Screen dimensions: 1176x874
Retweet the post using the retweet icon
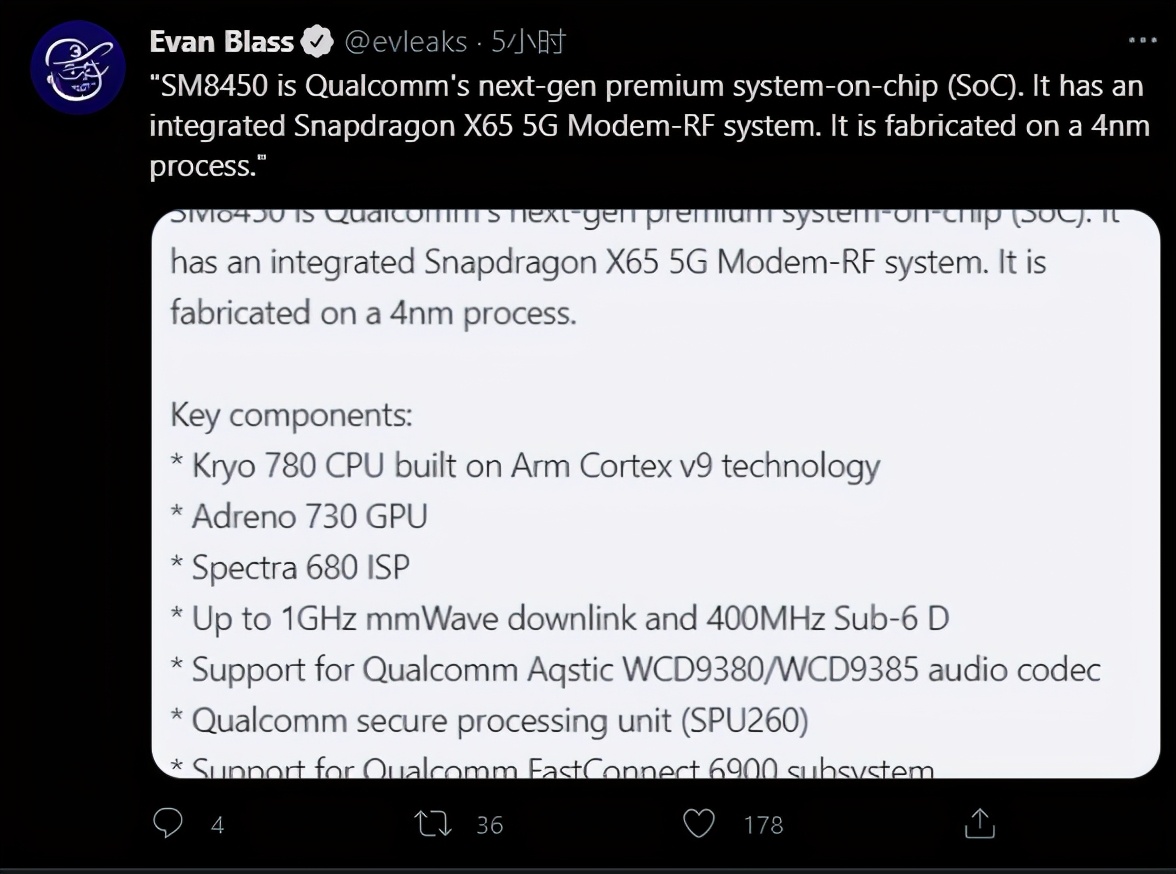tap(433, 823)
